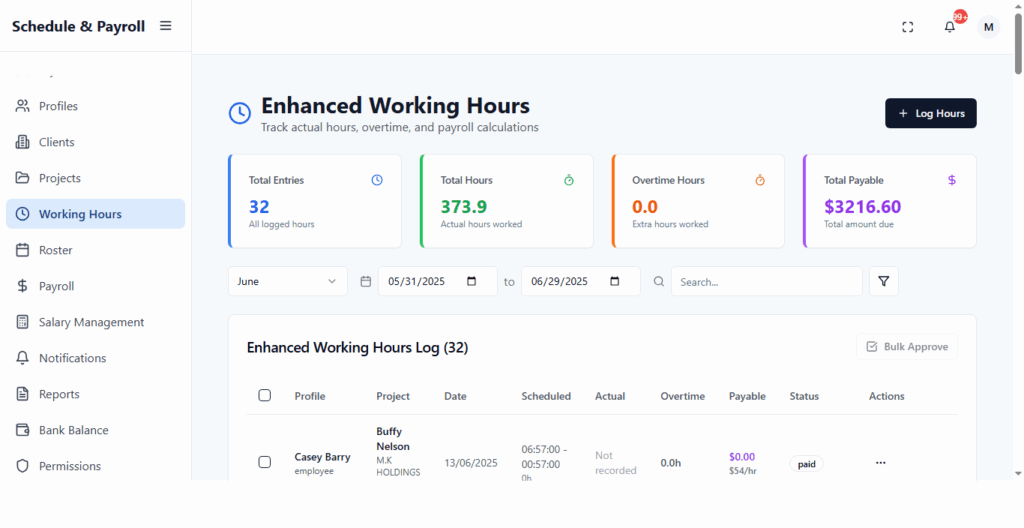Check the Casey Barry row checkbox

pos(265,462)
